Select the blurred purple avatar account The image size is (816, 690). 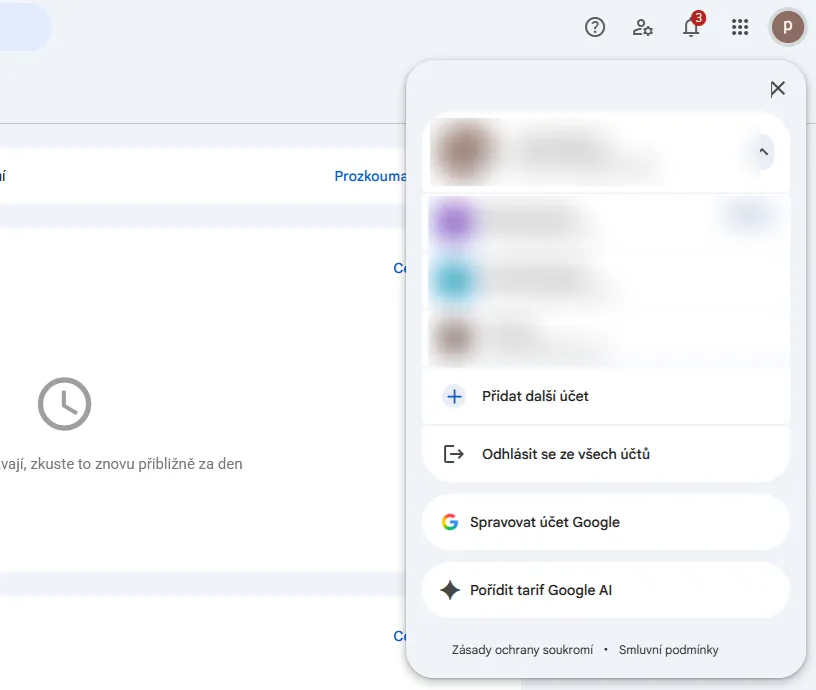tap(606, 222)
